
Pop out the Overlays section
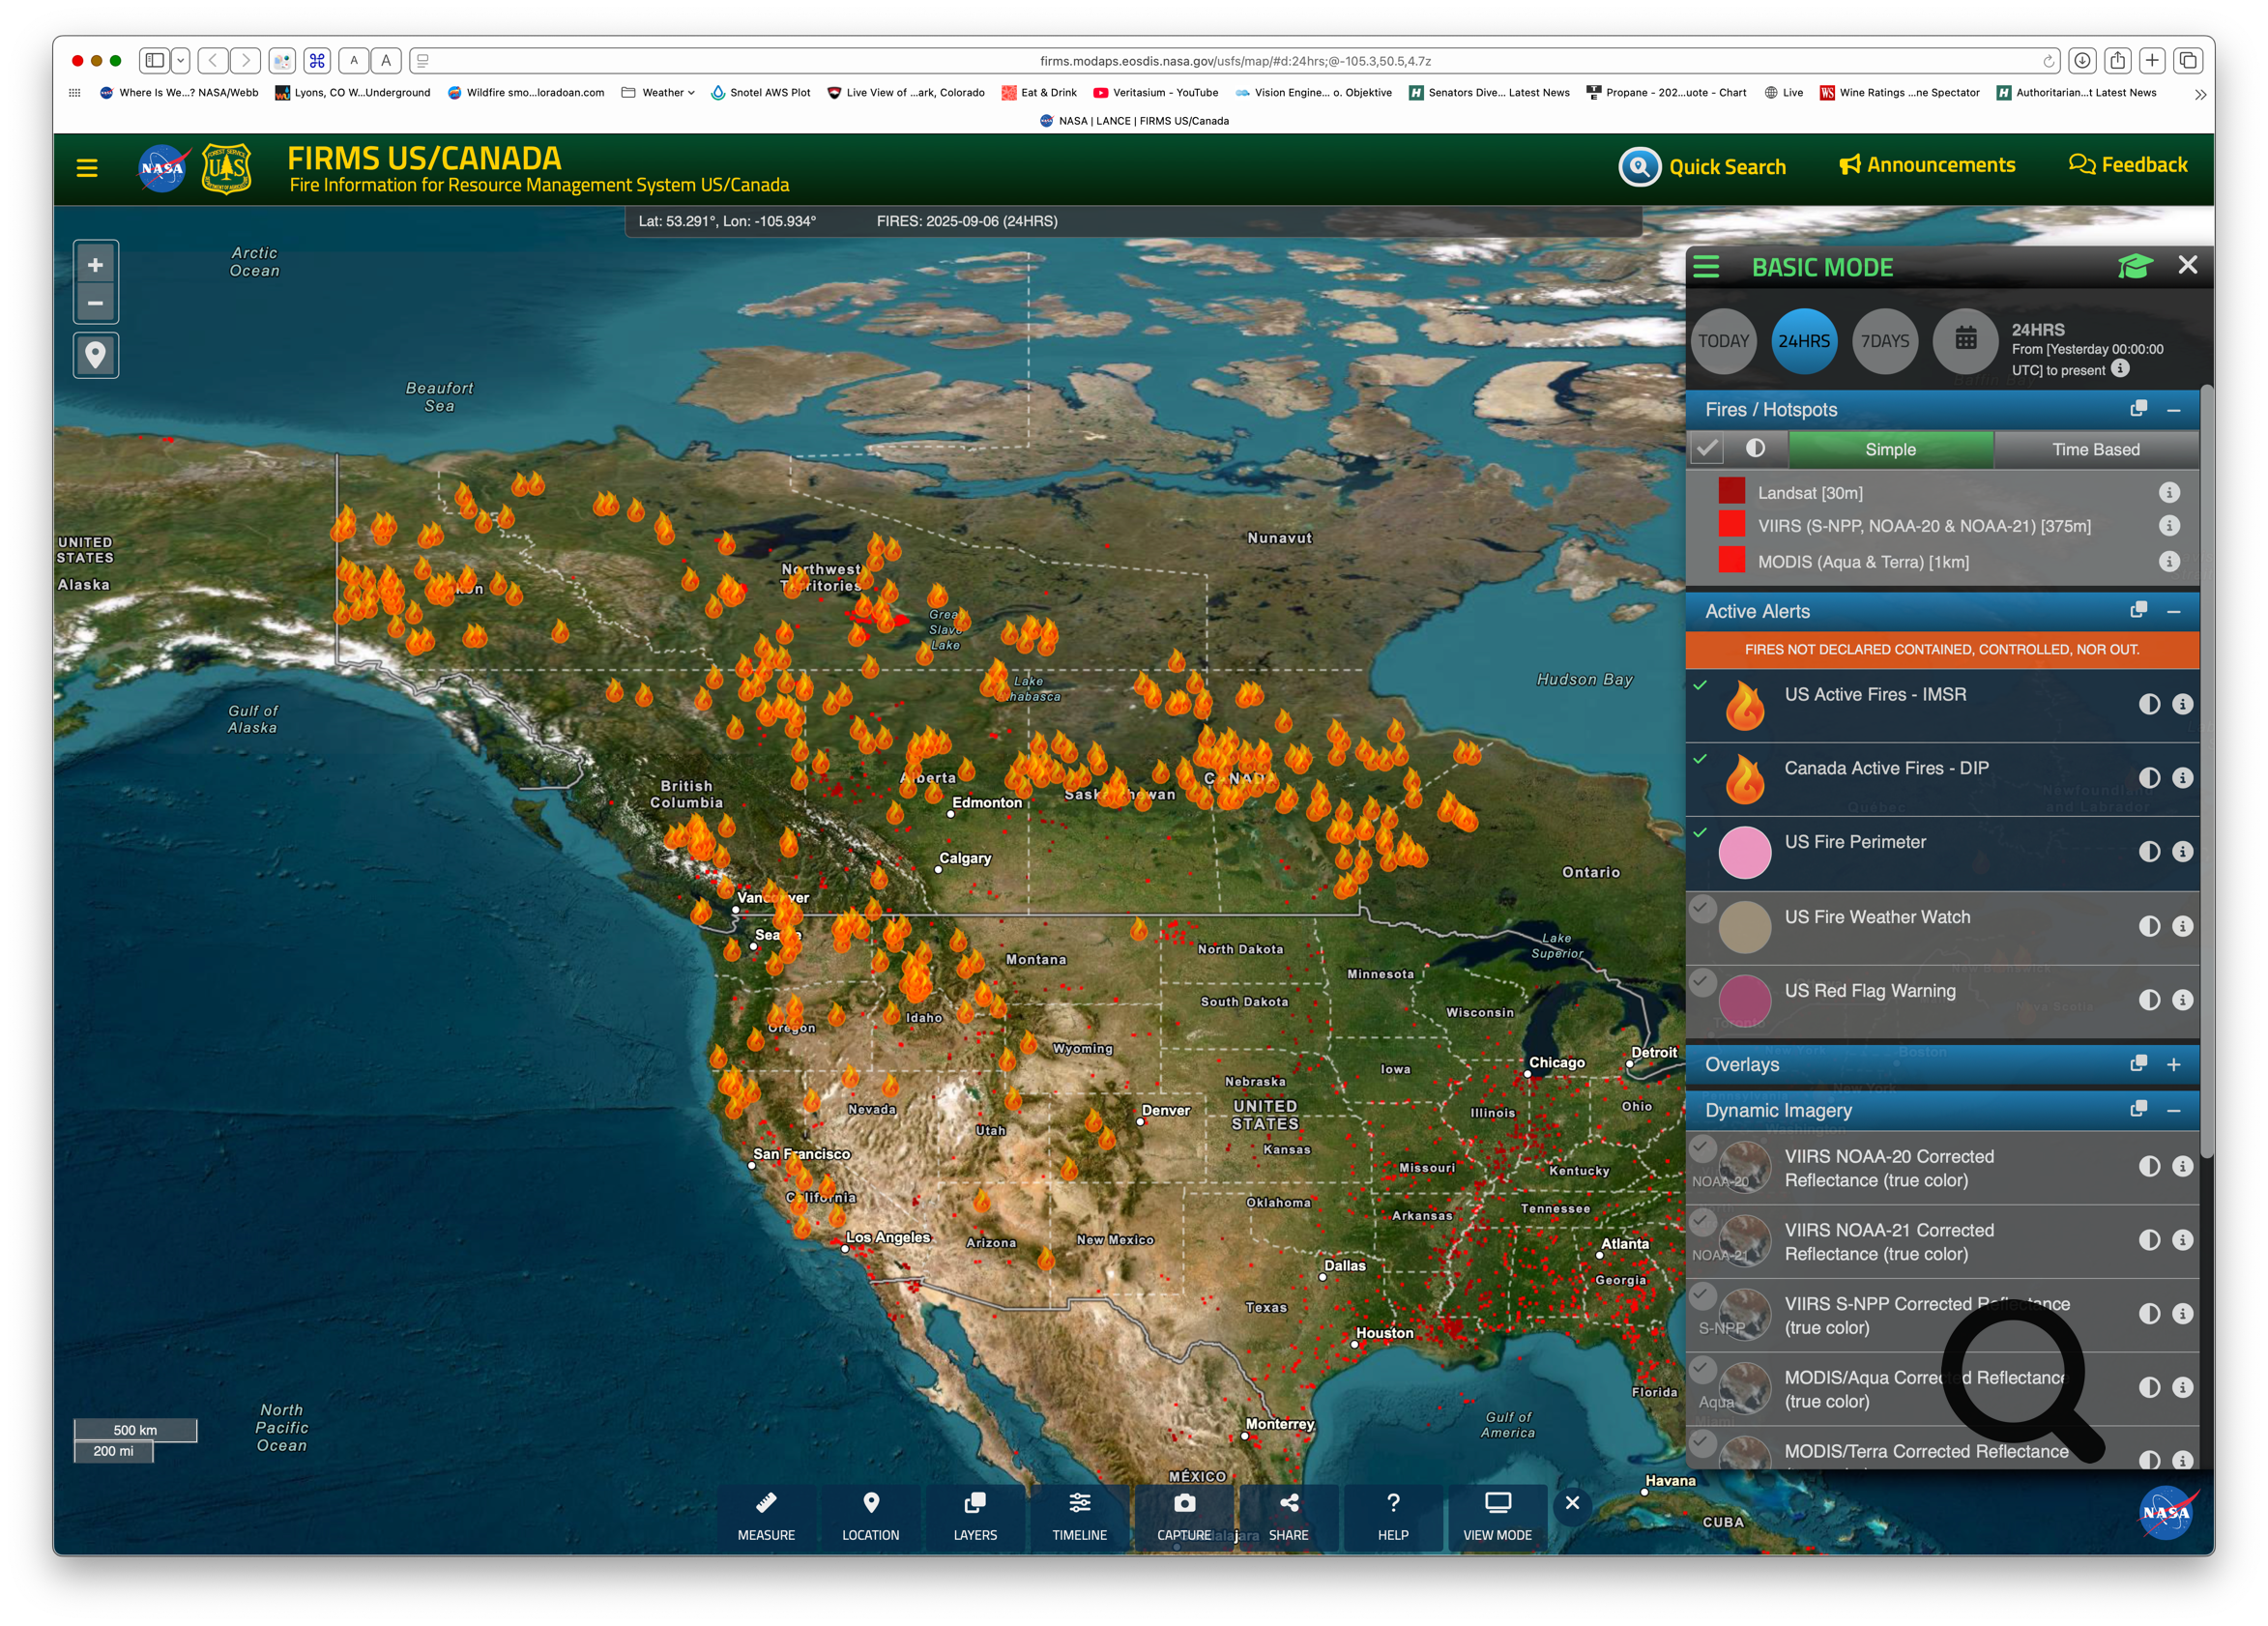point(2138,1064)
